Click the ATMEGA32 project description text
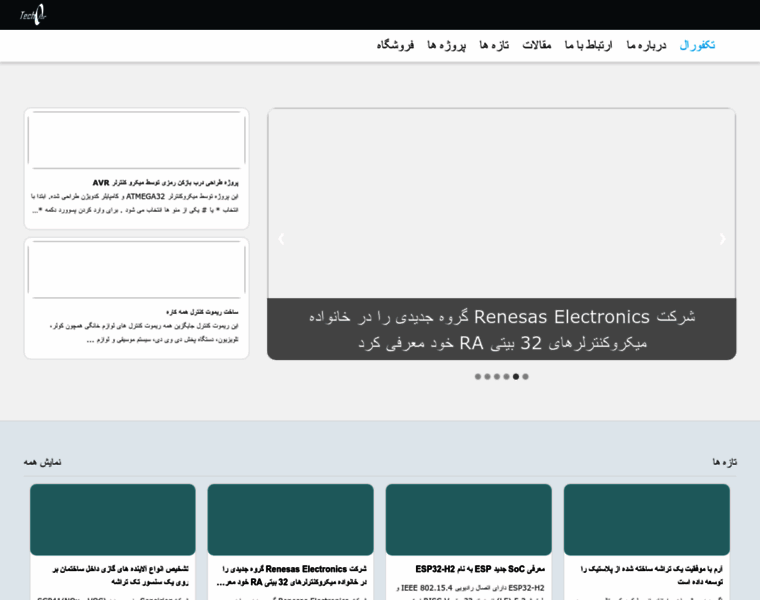Viewport: 760px width, 600px height. click(x=135, y=203)
